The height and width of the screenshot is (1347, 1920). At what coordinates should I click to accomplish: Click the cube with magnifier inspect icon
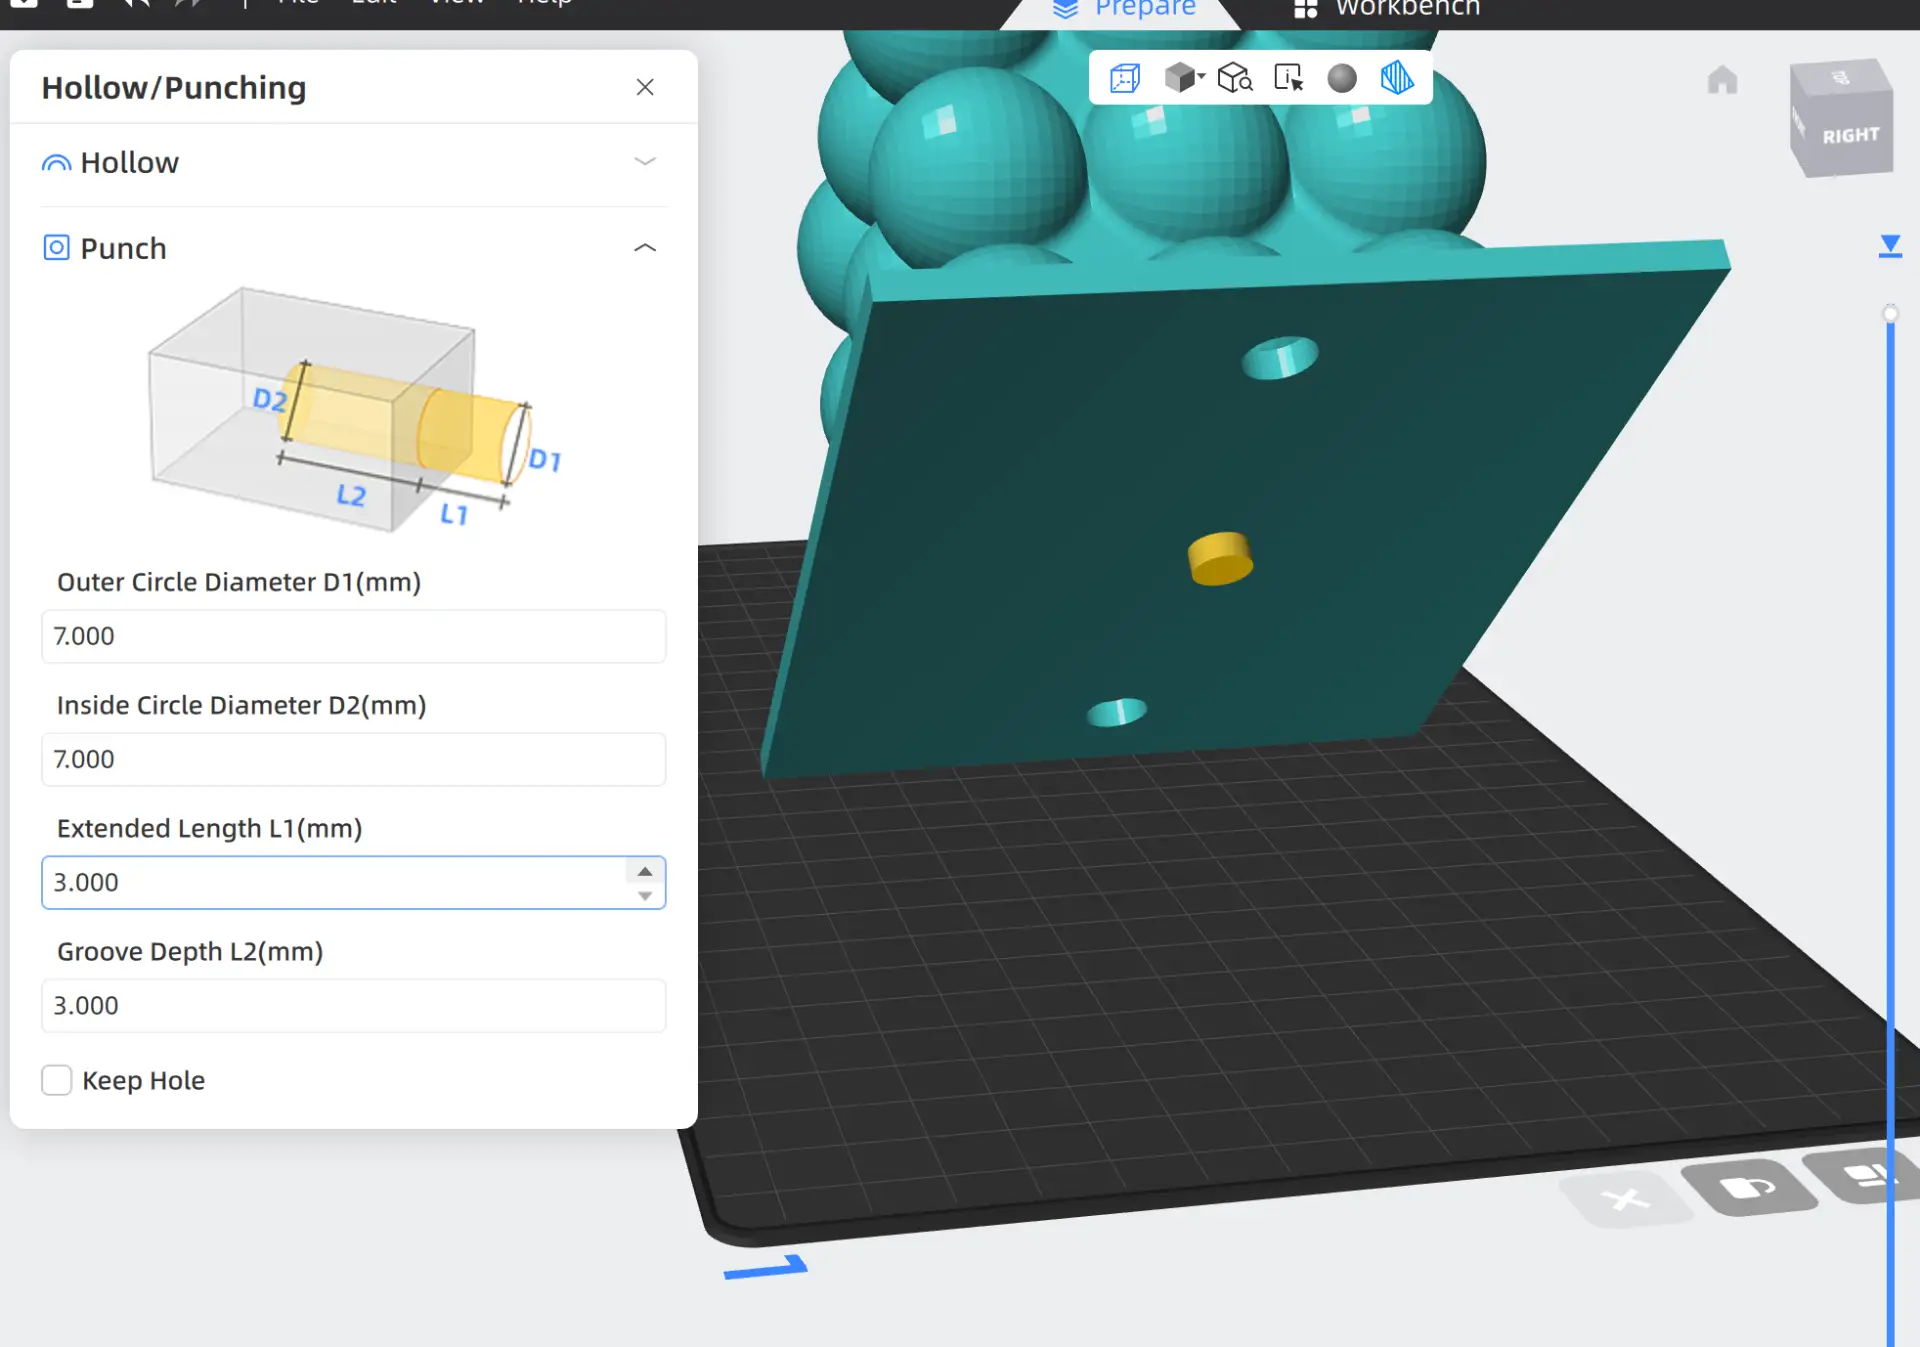[1236, 78]
